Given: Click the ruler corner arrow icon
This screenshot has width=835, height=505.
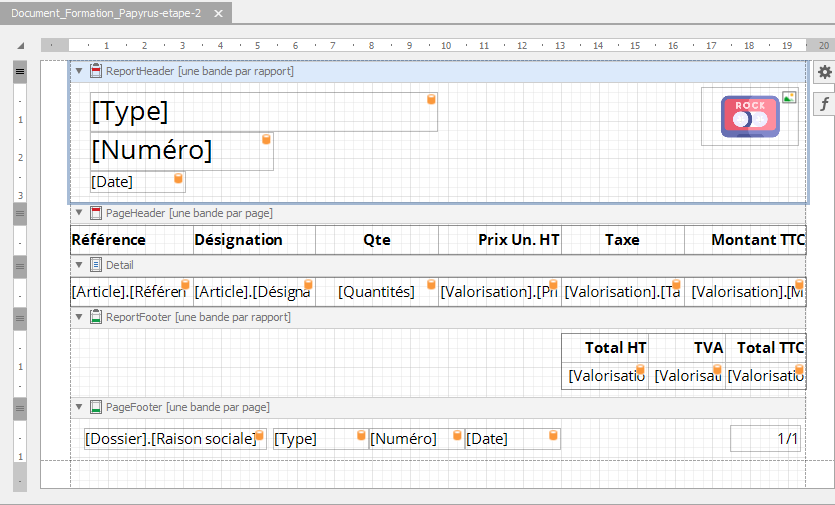Looking at the screenshot, I should click(x=22, y=46).
